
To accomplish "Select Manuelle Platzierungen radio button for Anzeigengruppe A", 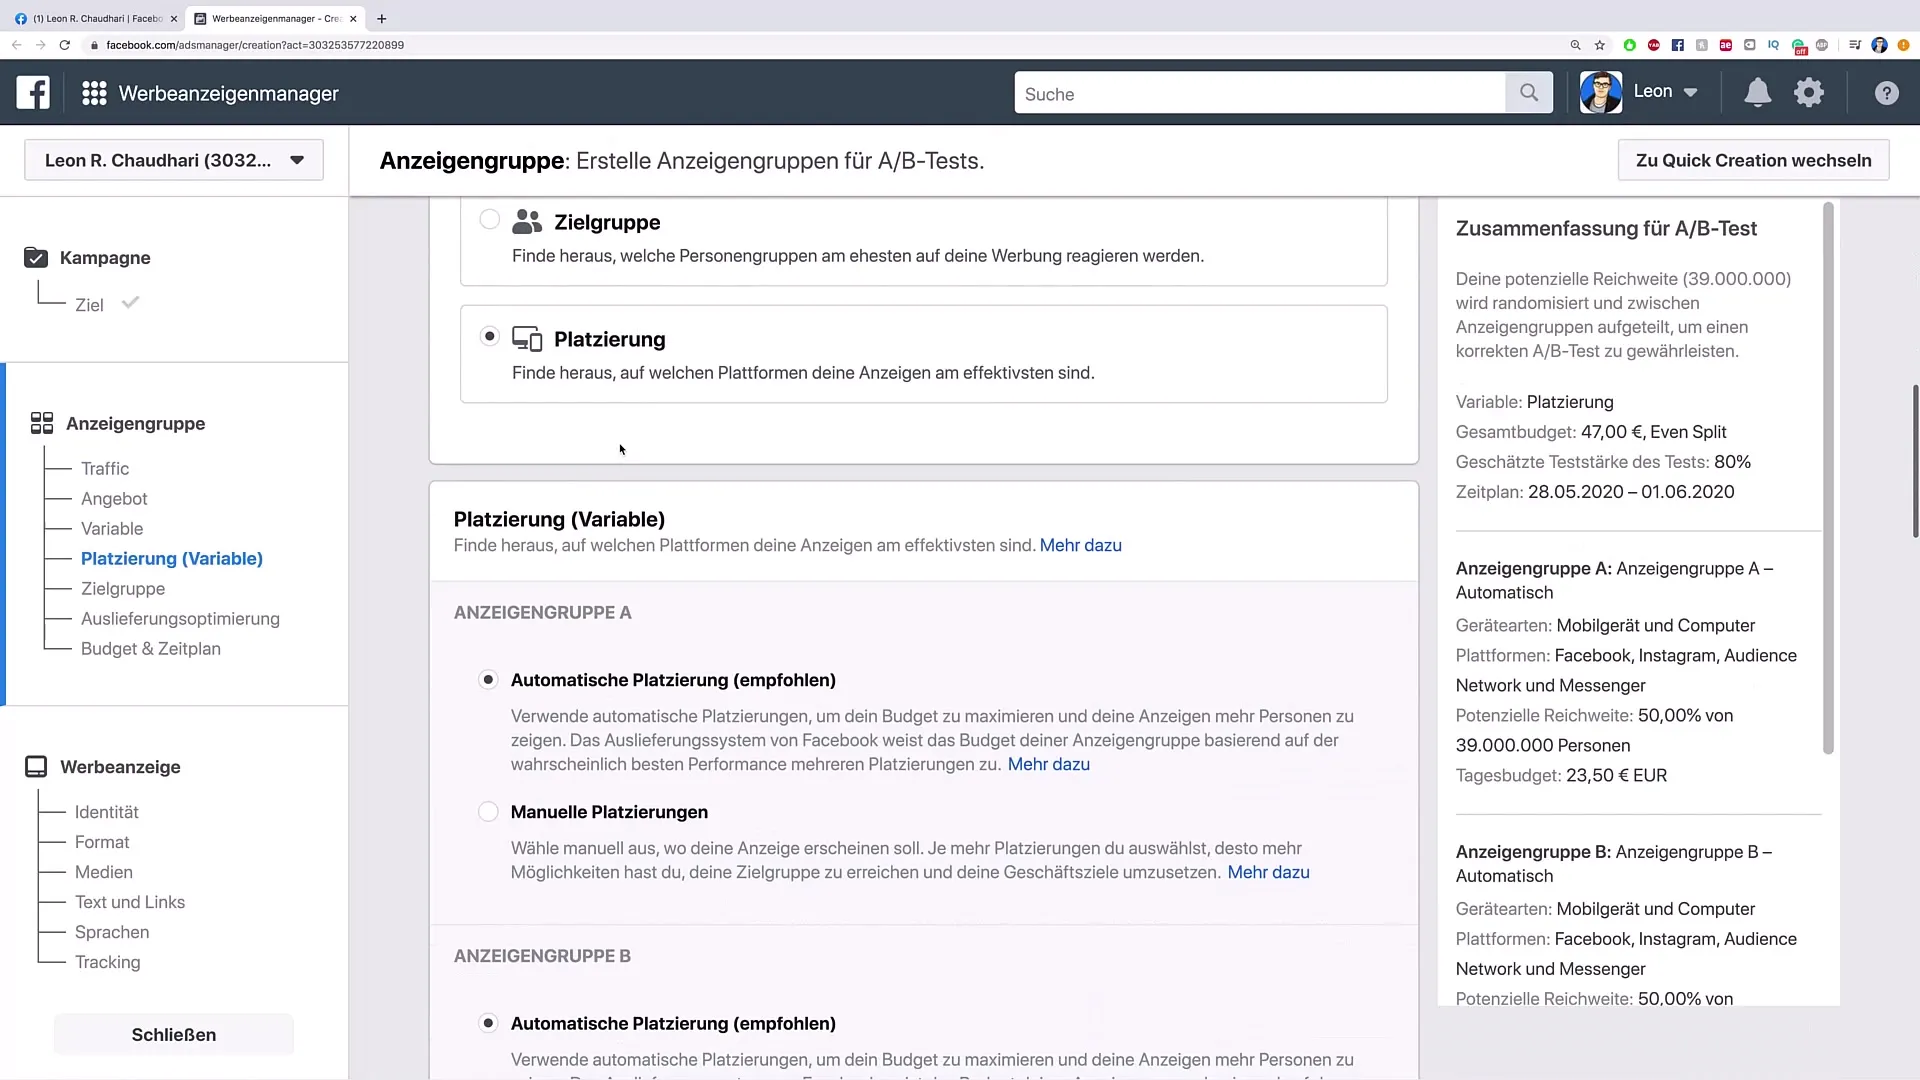I will point(488,811).
